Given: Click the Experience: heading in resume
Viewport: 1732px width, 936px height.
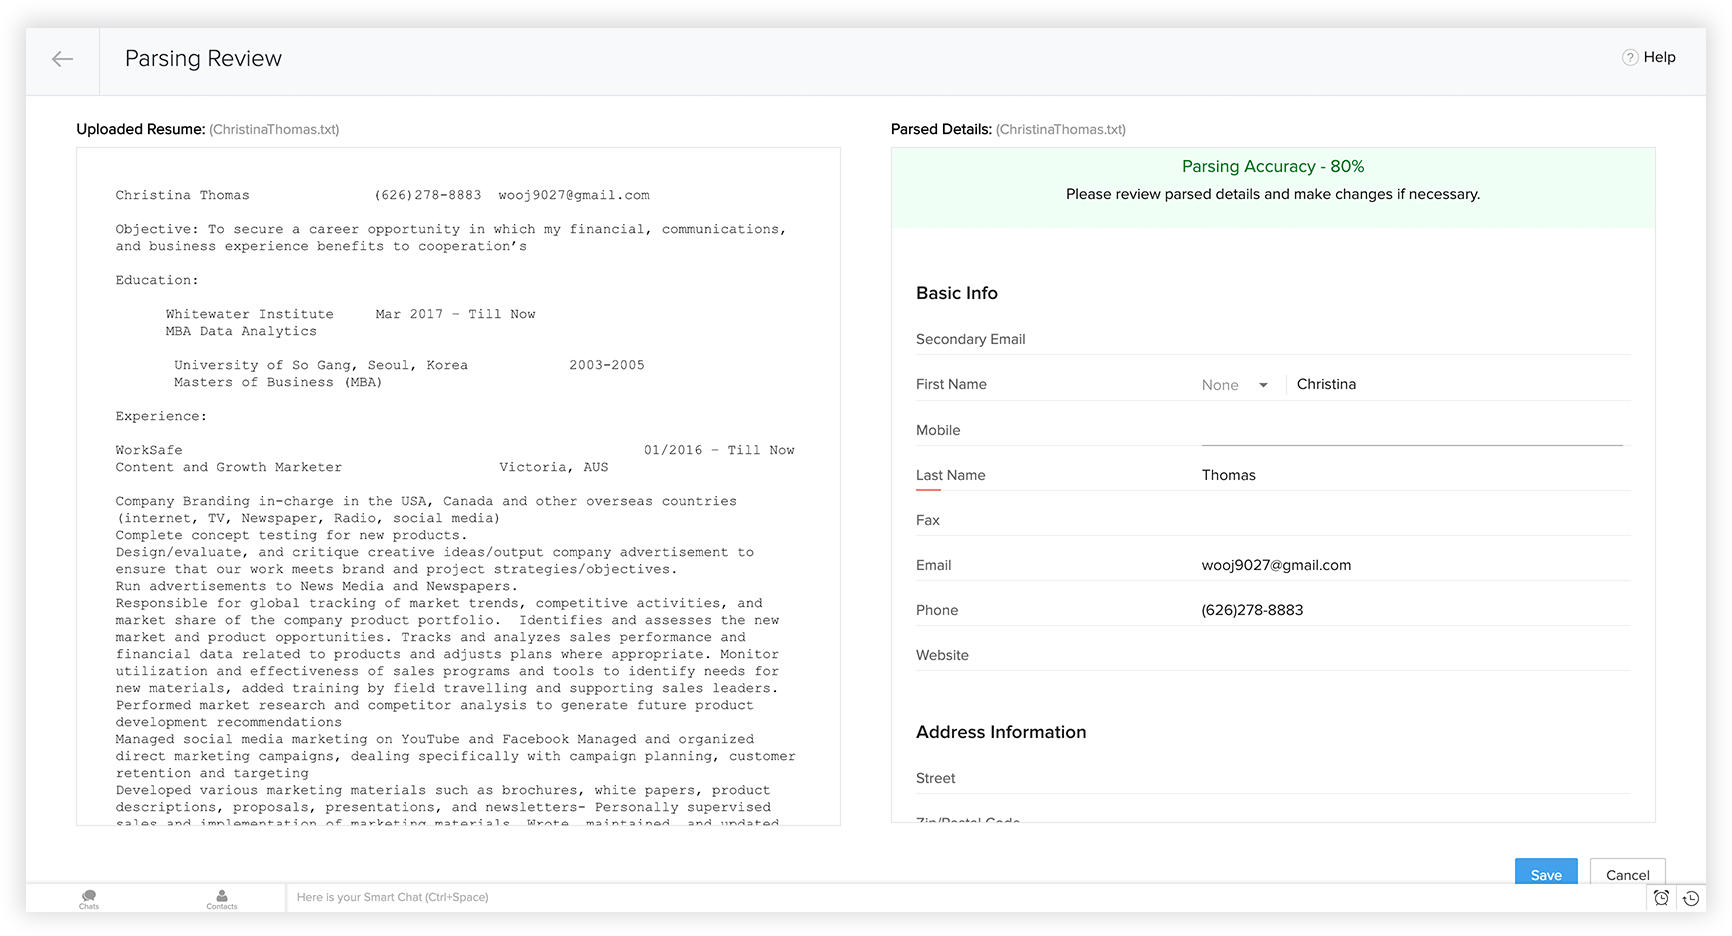Looking at the screenshot, I should click(x=161, y=416).
